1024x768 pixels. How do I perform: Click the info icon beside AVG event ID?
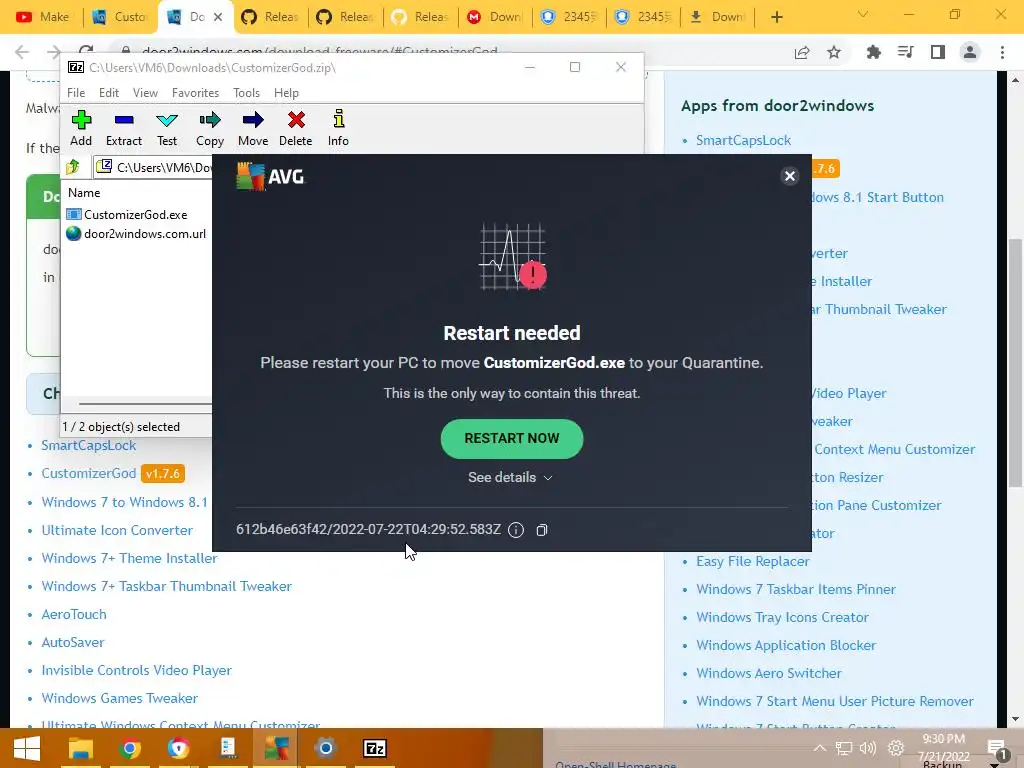(x=516, y=530)
